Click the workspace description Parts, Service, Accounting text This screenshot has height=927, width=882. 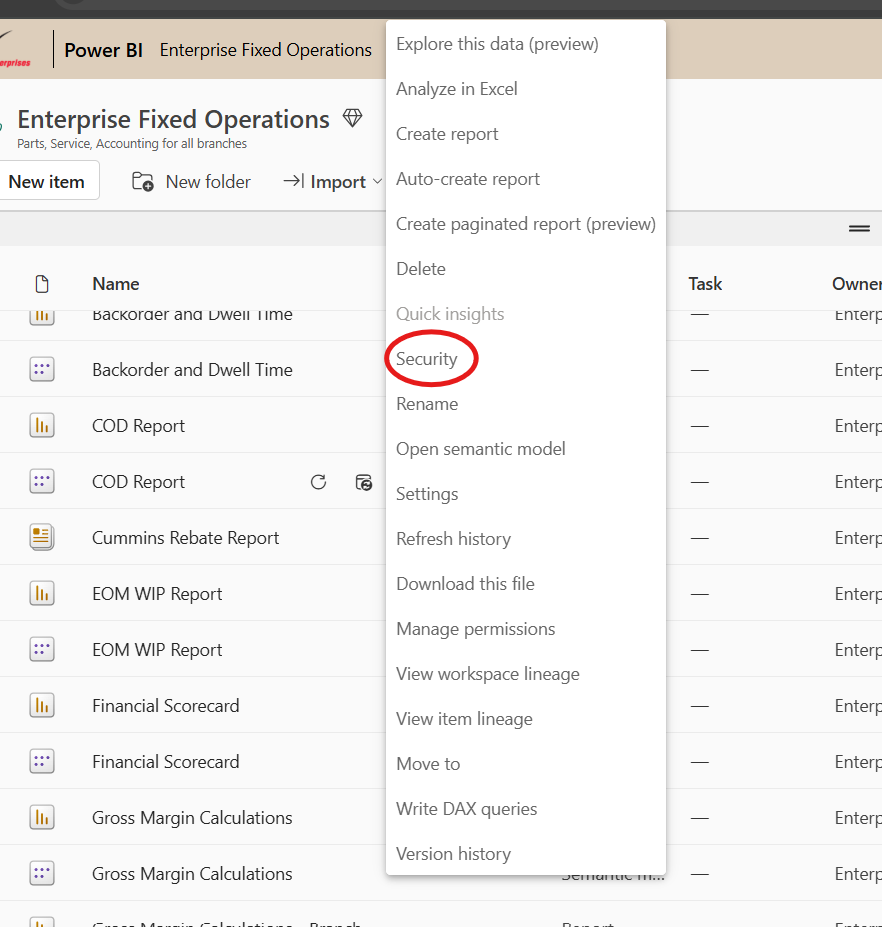point(132,144)
